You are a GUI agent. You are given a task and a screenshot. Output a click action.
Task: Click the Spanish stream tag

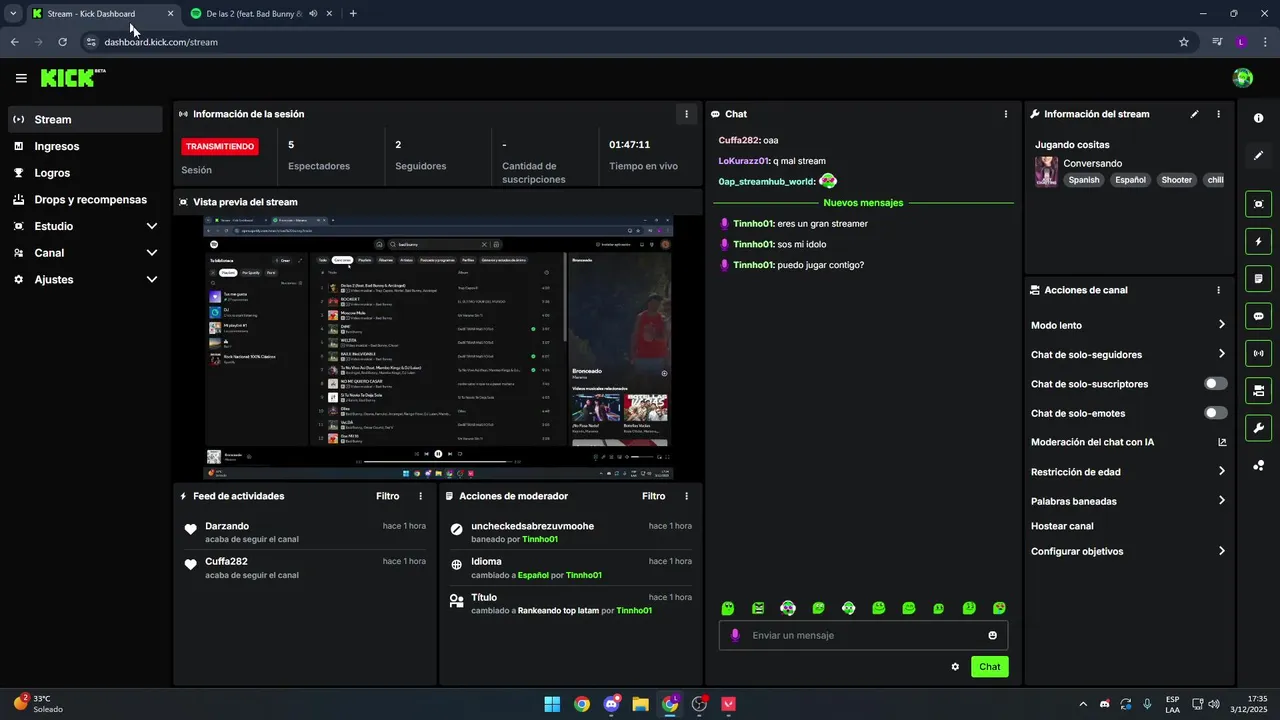(1083, 180)
